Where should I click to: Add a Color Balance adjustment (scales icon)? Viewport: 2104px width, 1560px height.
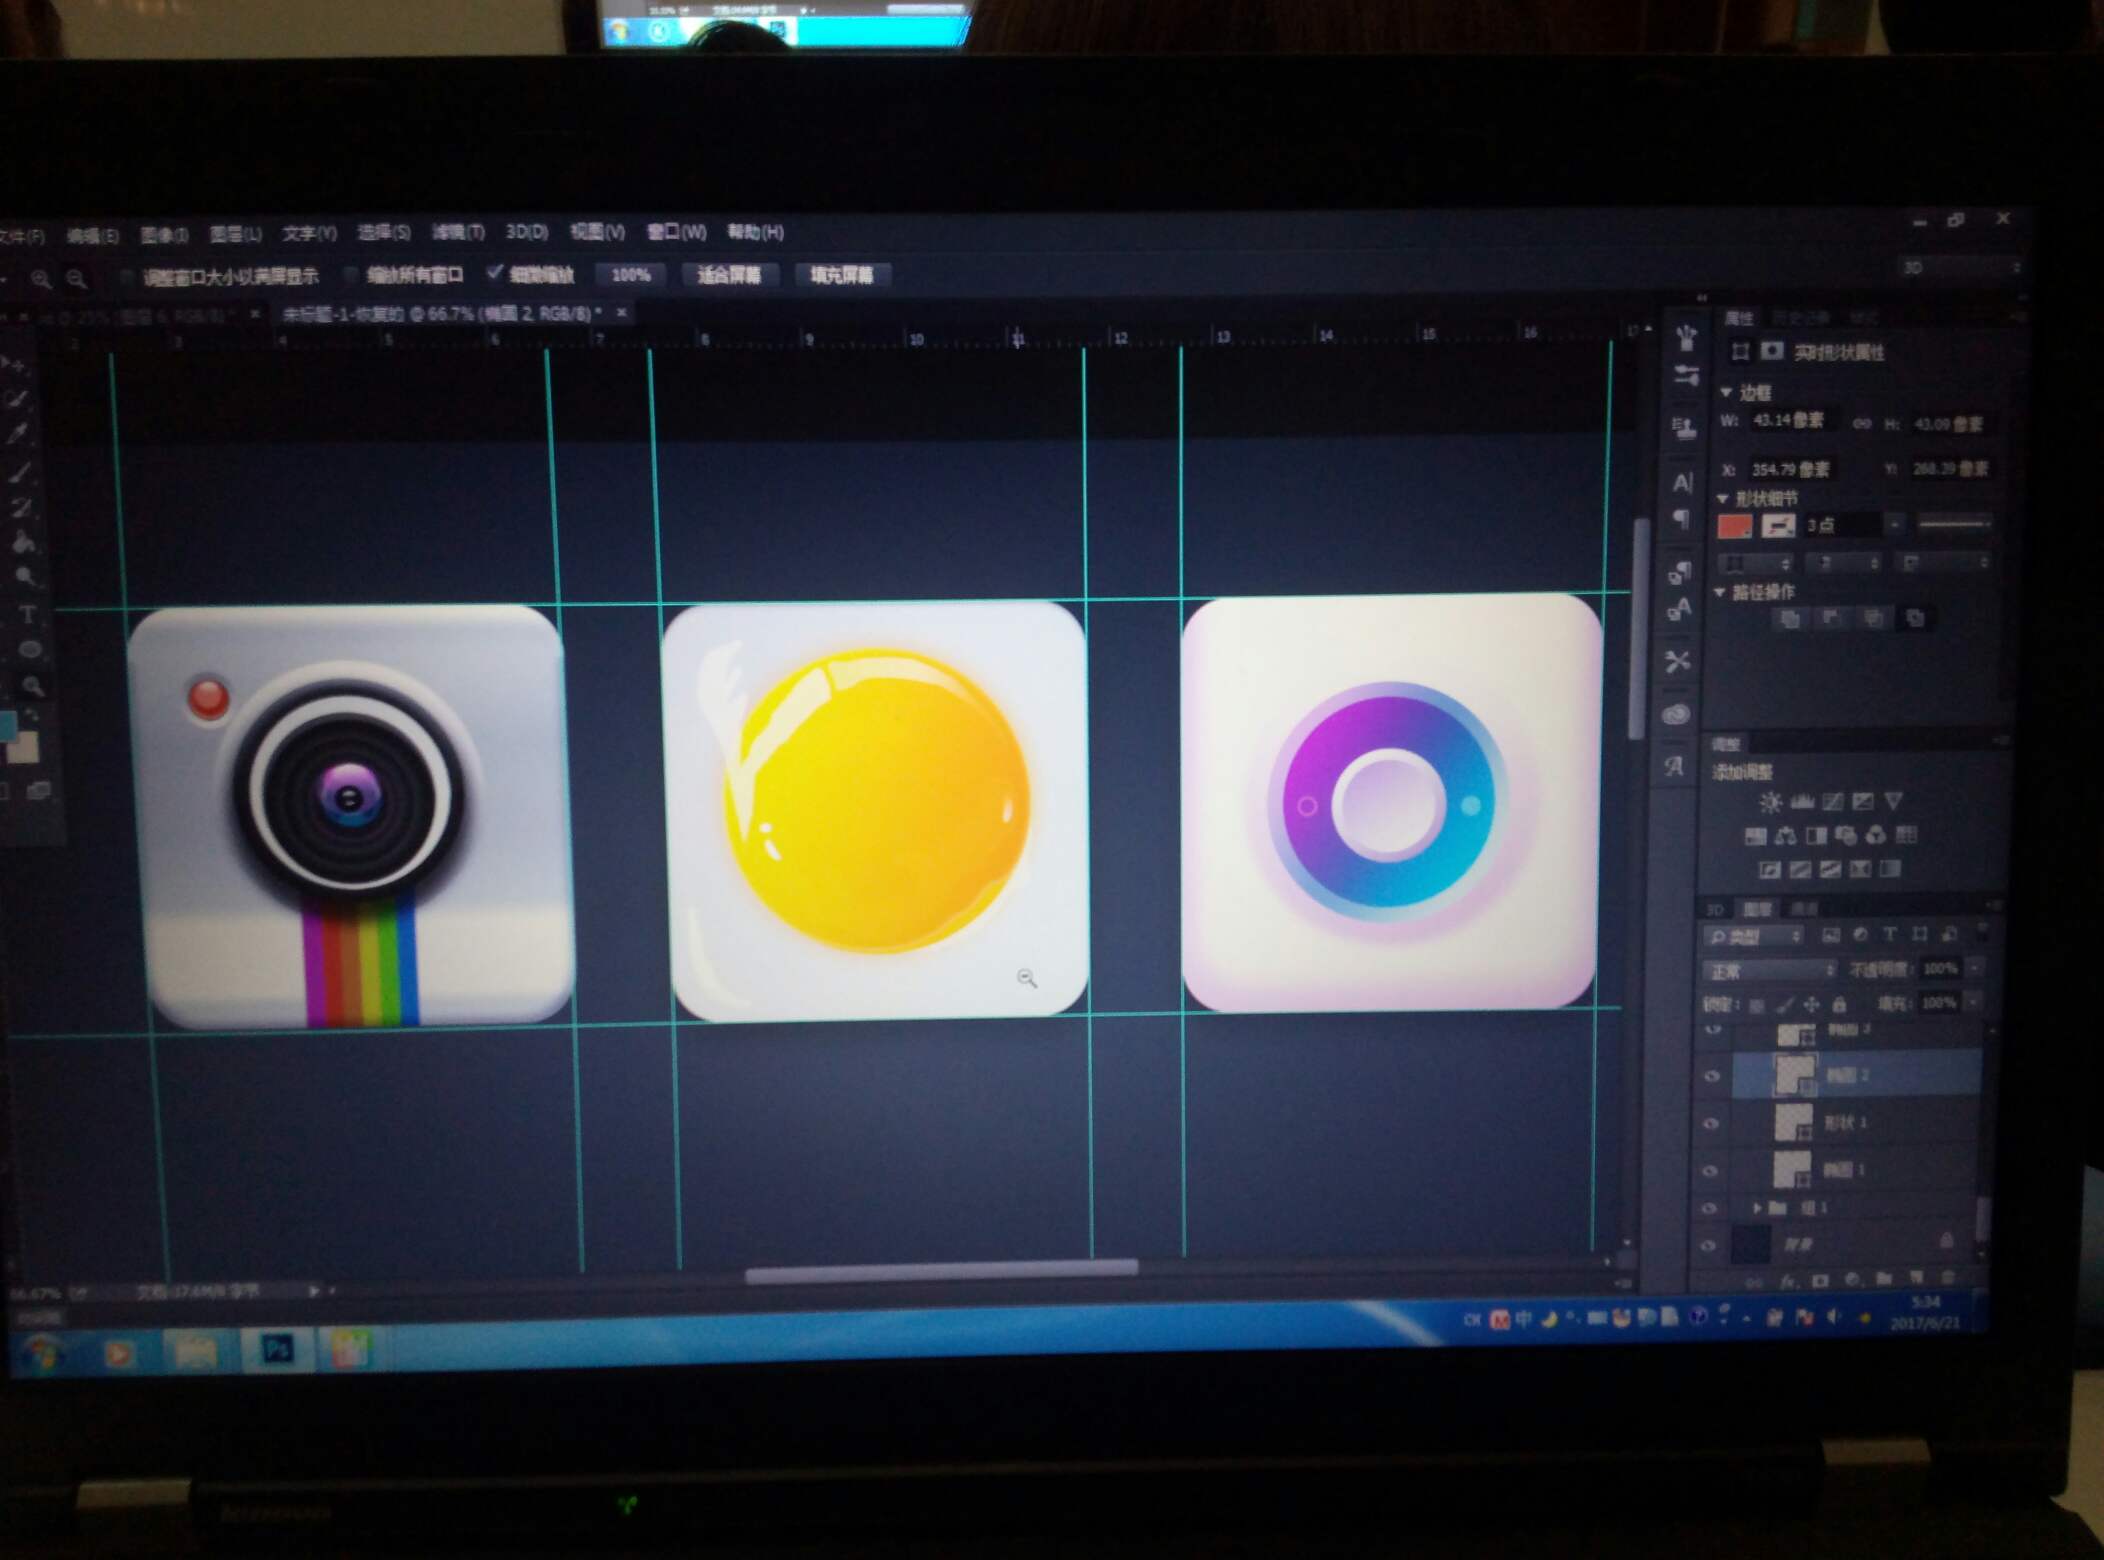point(1786,835)
